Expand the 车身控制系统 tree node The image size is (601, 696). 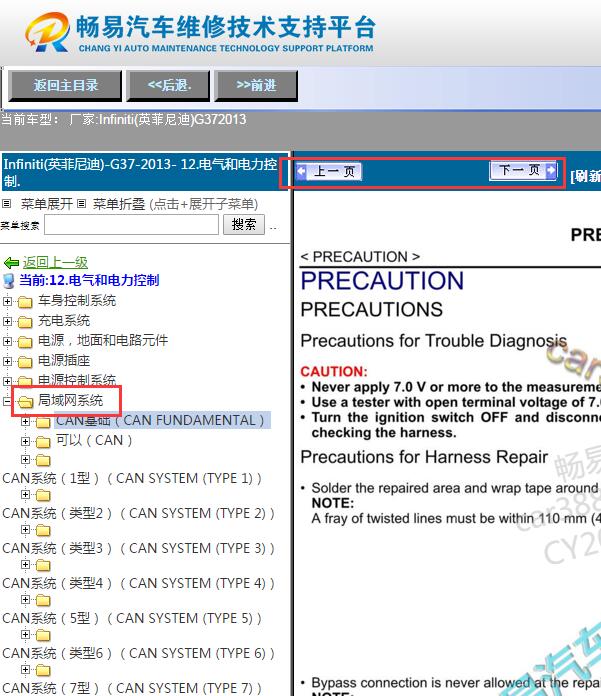pos(7,301)
